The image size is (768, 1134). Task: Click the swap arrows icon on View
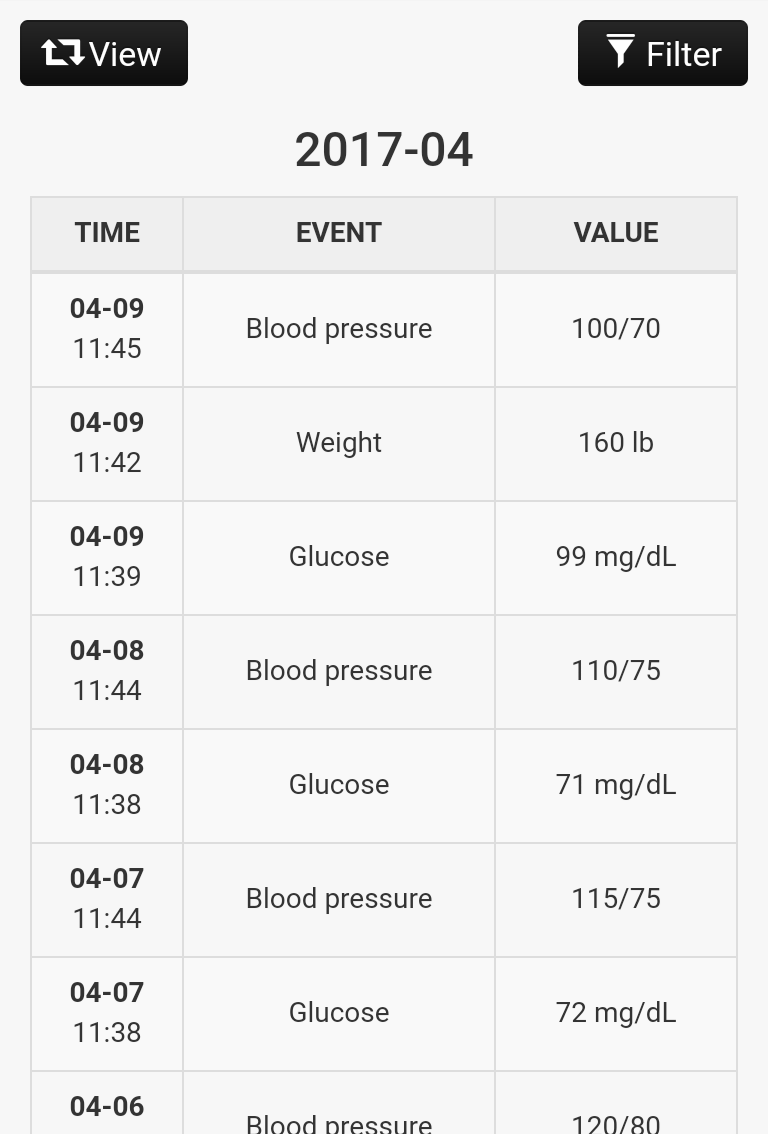pyautogui.click(x=63, y=52)
